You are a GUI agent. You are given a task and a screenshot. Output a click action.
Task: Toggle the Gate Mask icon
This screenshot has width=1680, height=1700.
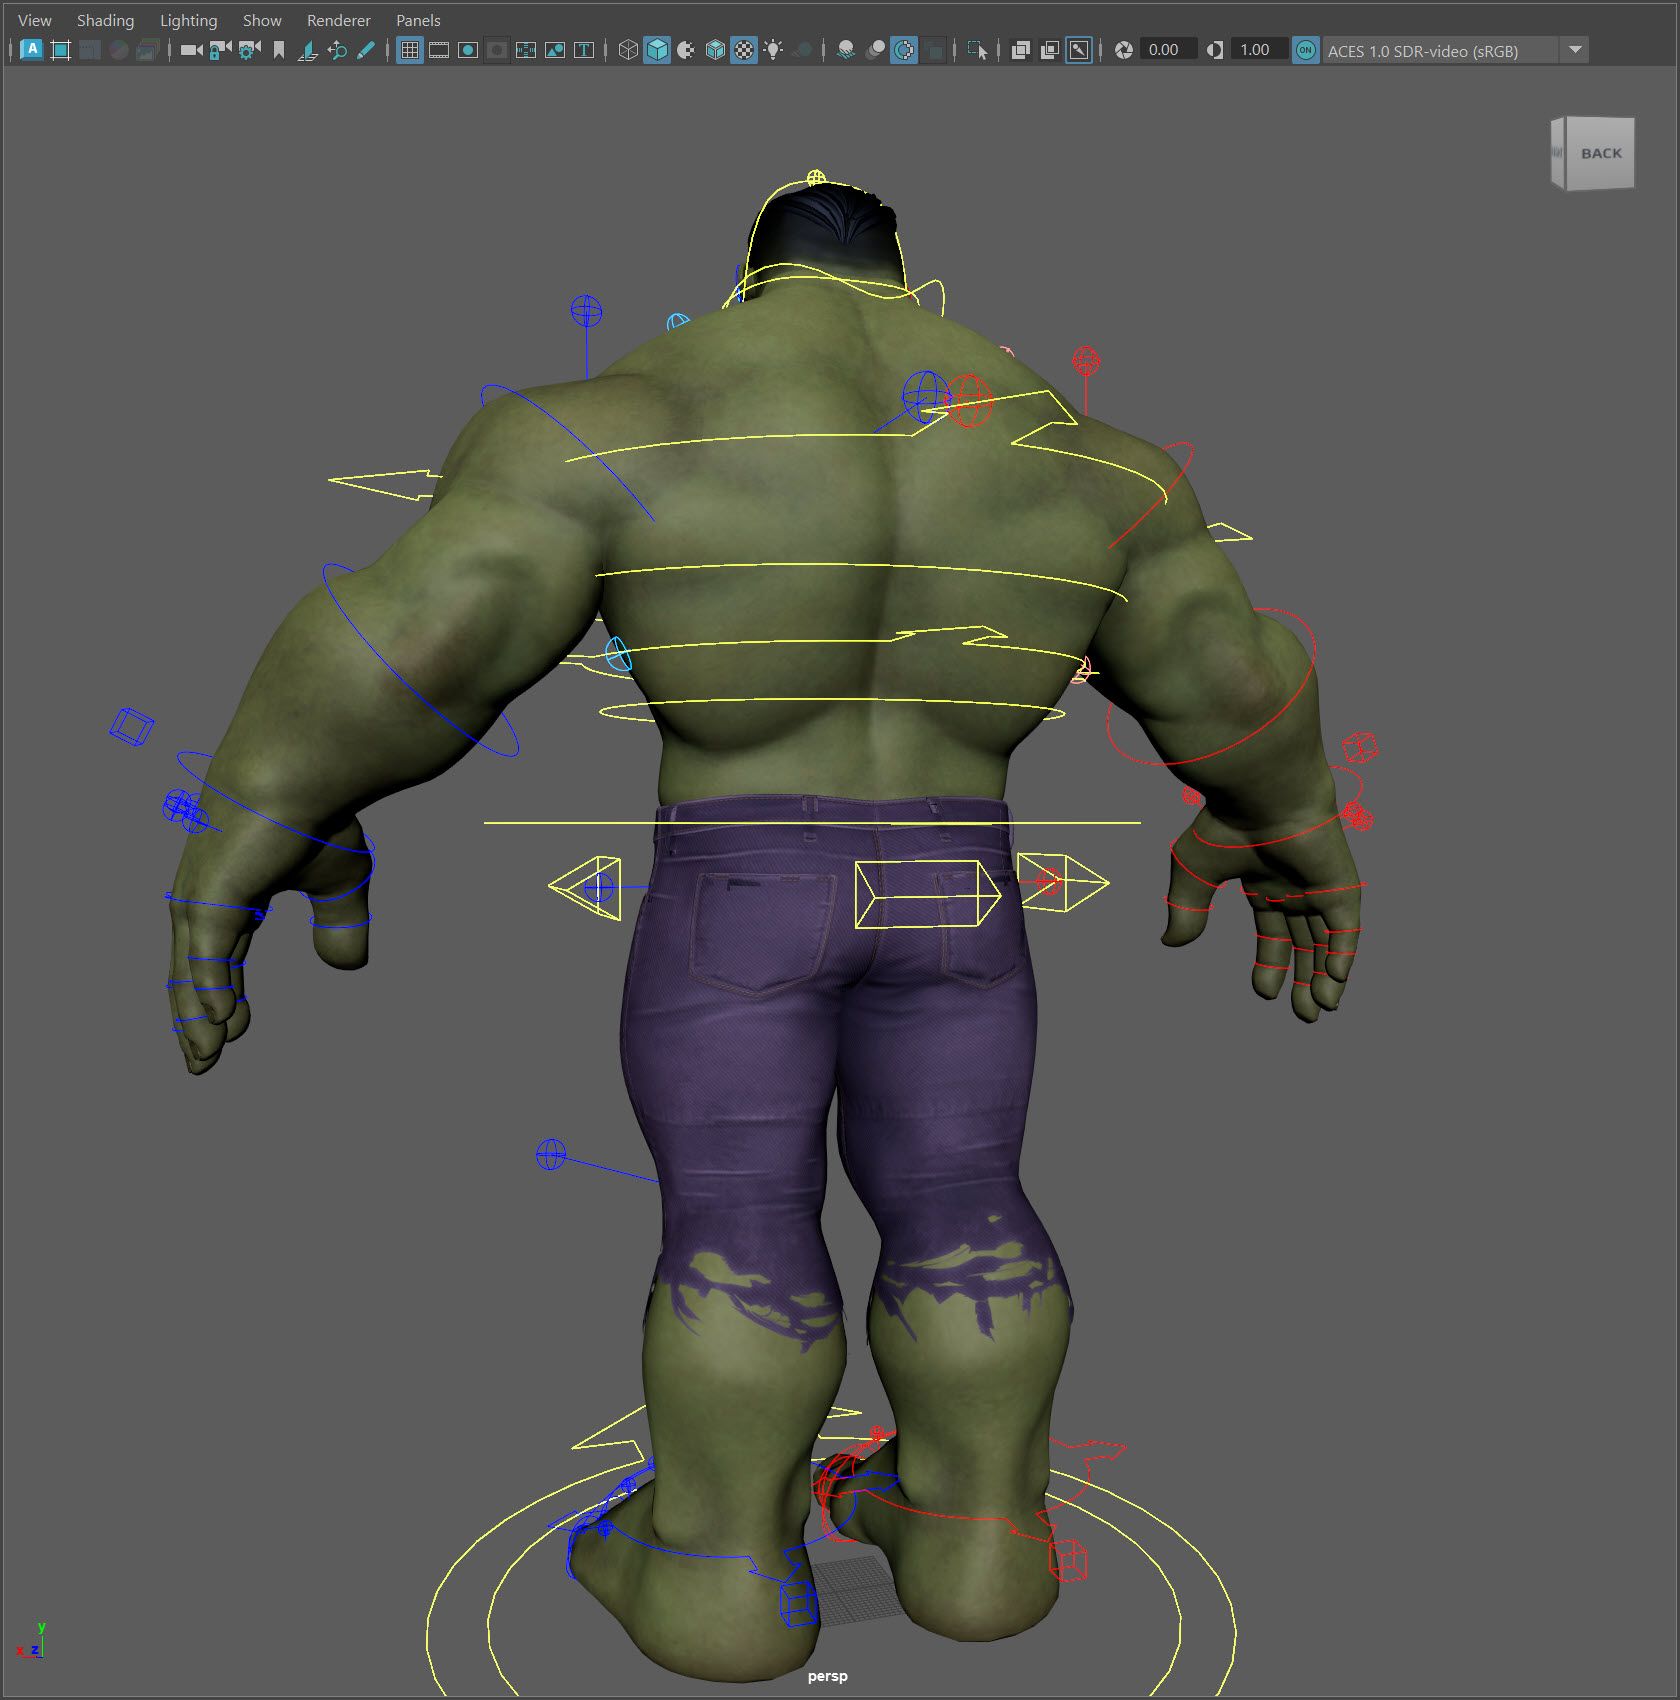[497, 50]
